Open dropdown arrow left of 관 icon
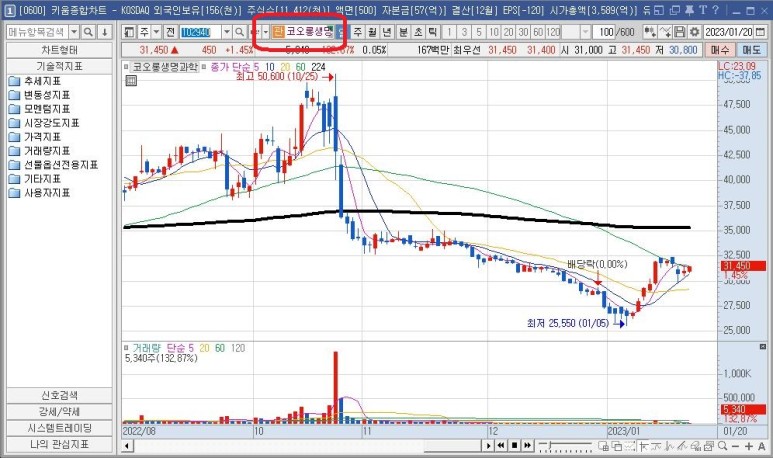The image size is (773, 458). tap(266, 32)
